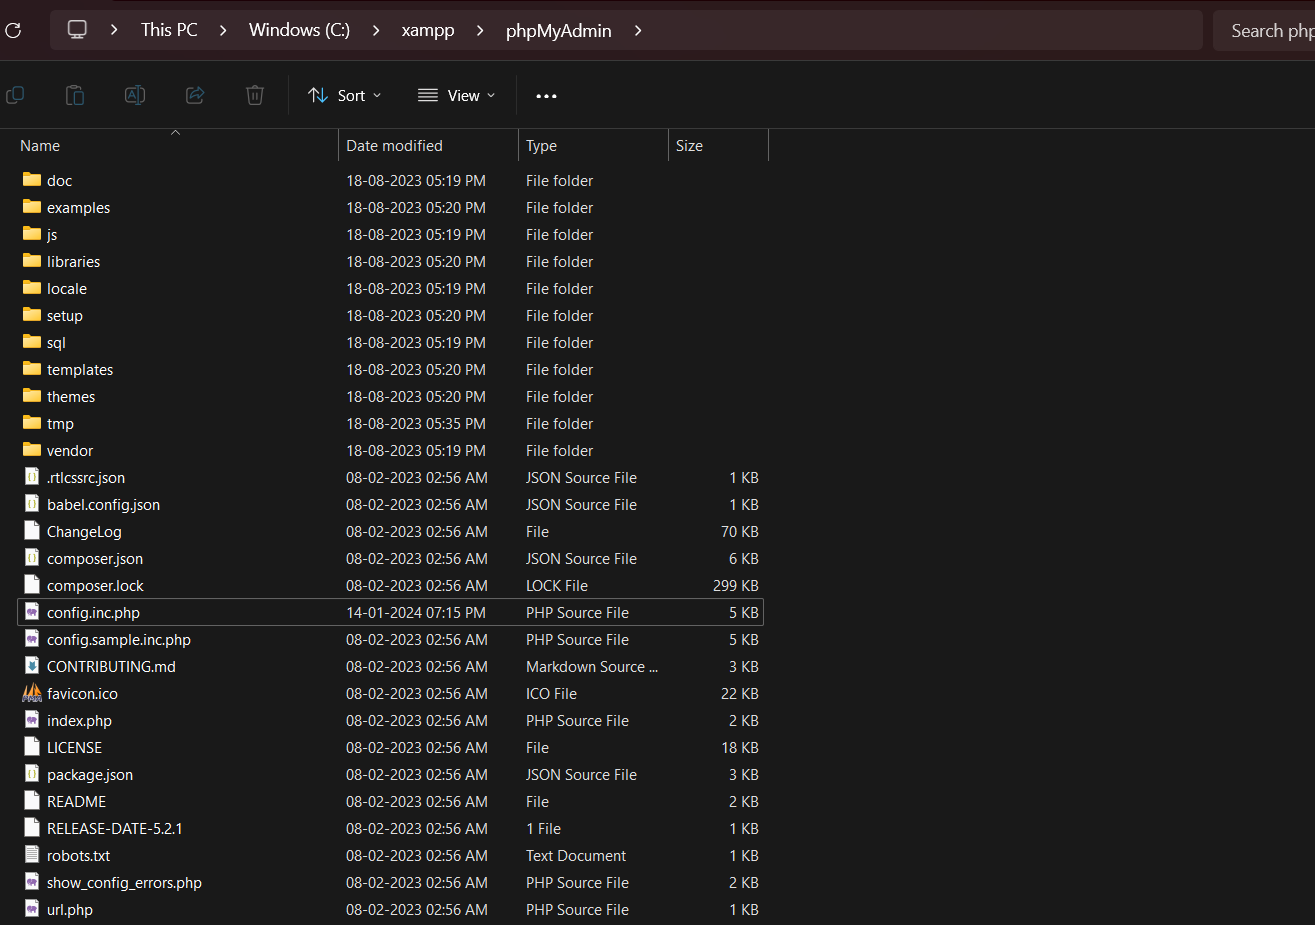Select the show_config_errors.php file name
Image resolution: width=1315 pixels, height=925 pixels.
click(x=124, y=882)
